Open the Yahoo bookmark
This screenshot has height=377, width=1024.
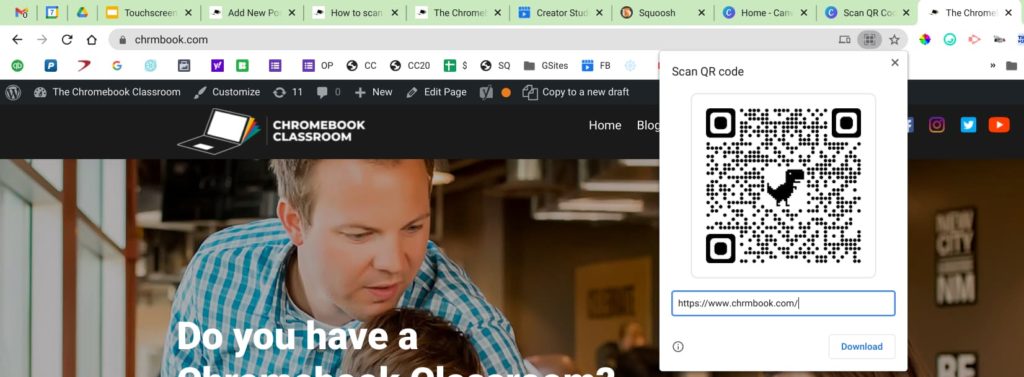(x=217, y=65)
